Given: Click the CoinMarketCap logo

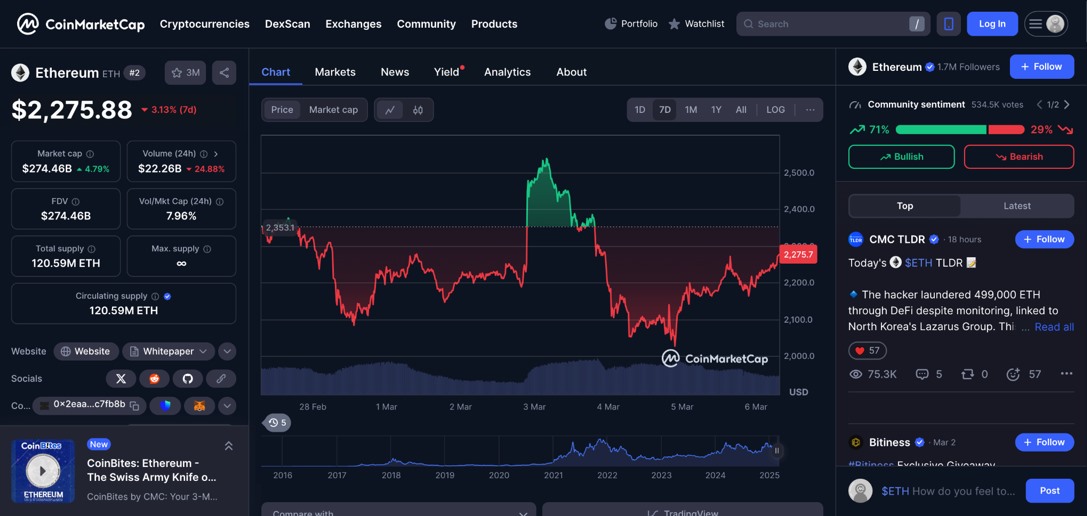Looking at the screenshot, I should pyautogui.click(x=81, y=24).
